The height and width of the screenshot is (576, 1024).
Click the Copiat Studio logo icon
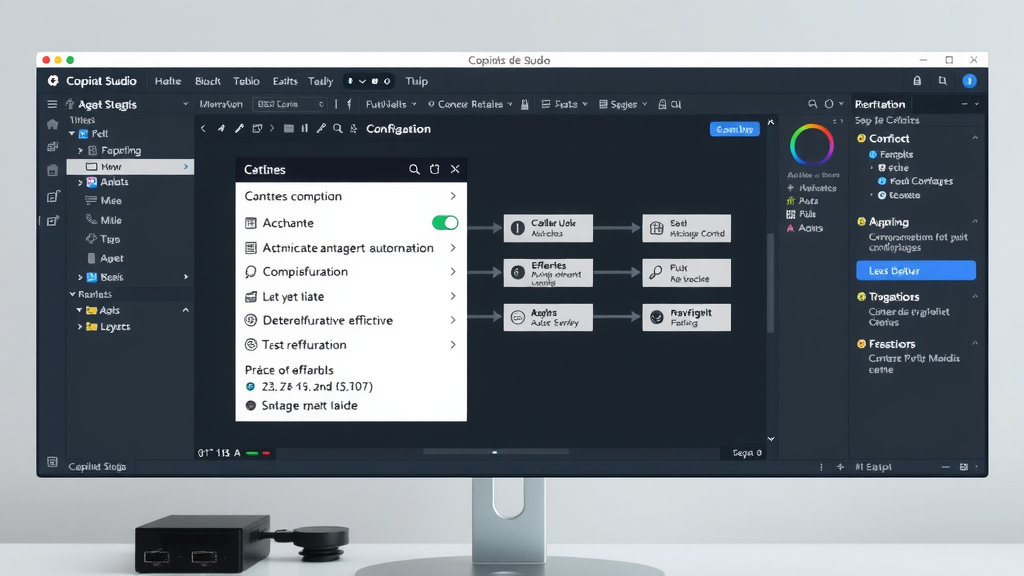click(52, 80)
